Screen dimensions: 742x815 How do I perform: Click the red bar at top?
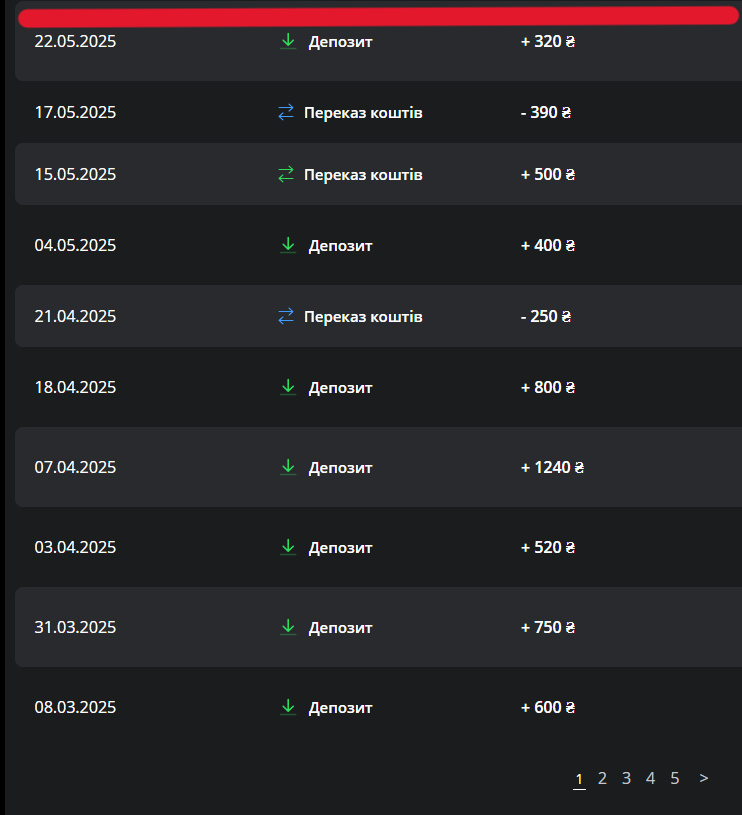(378, 16)
